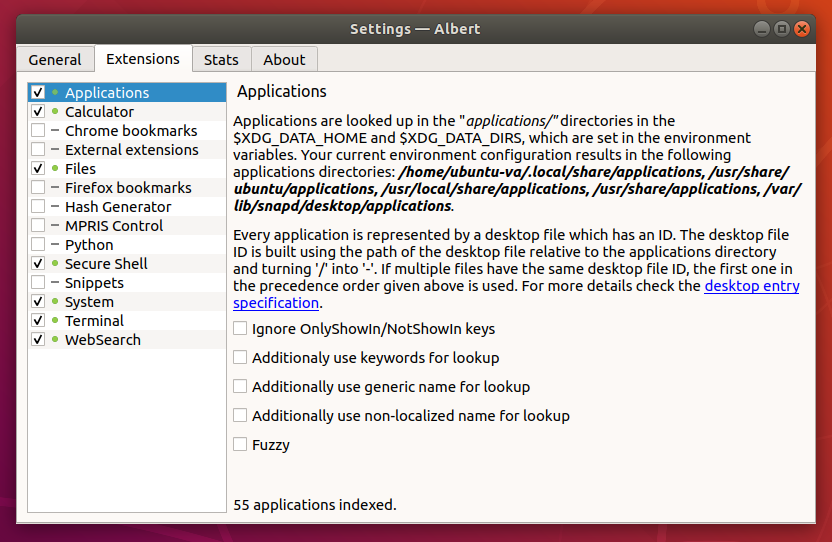Disable the Calculator extension checkbox
The image size is (832, 542).
click(38, 112)
